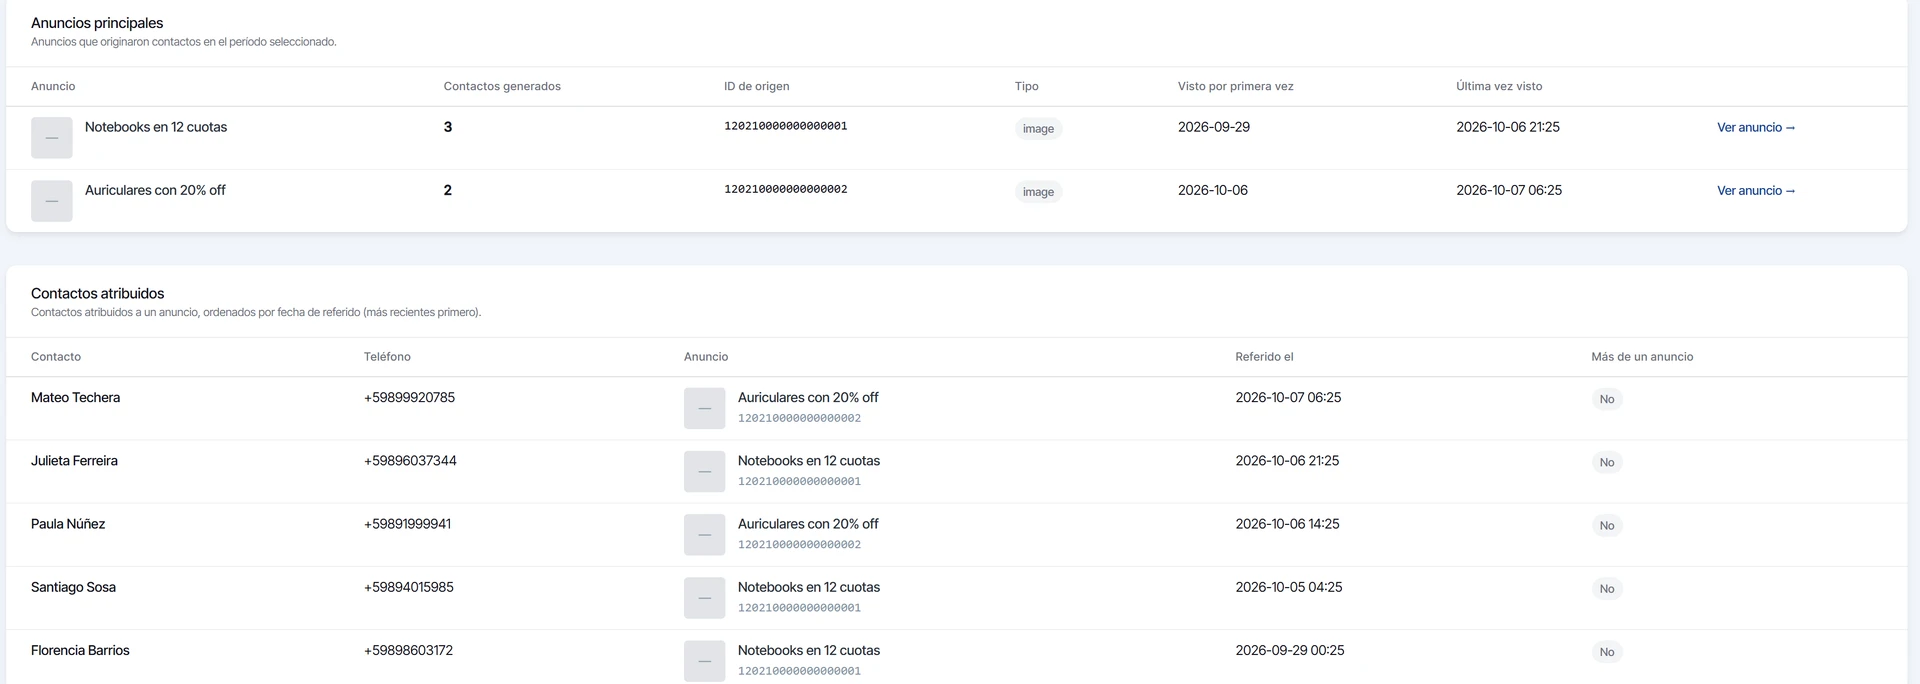Click the No badge in Paula Núñez's row
The height and width of the screenshot is (684, 1920).
click(1607, 525)
